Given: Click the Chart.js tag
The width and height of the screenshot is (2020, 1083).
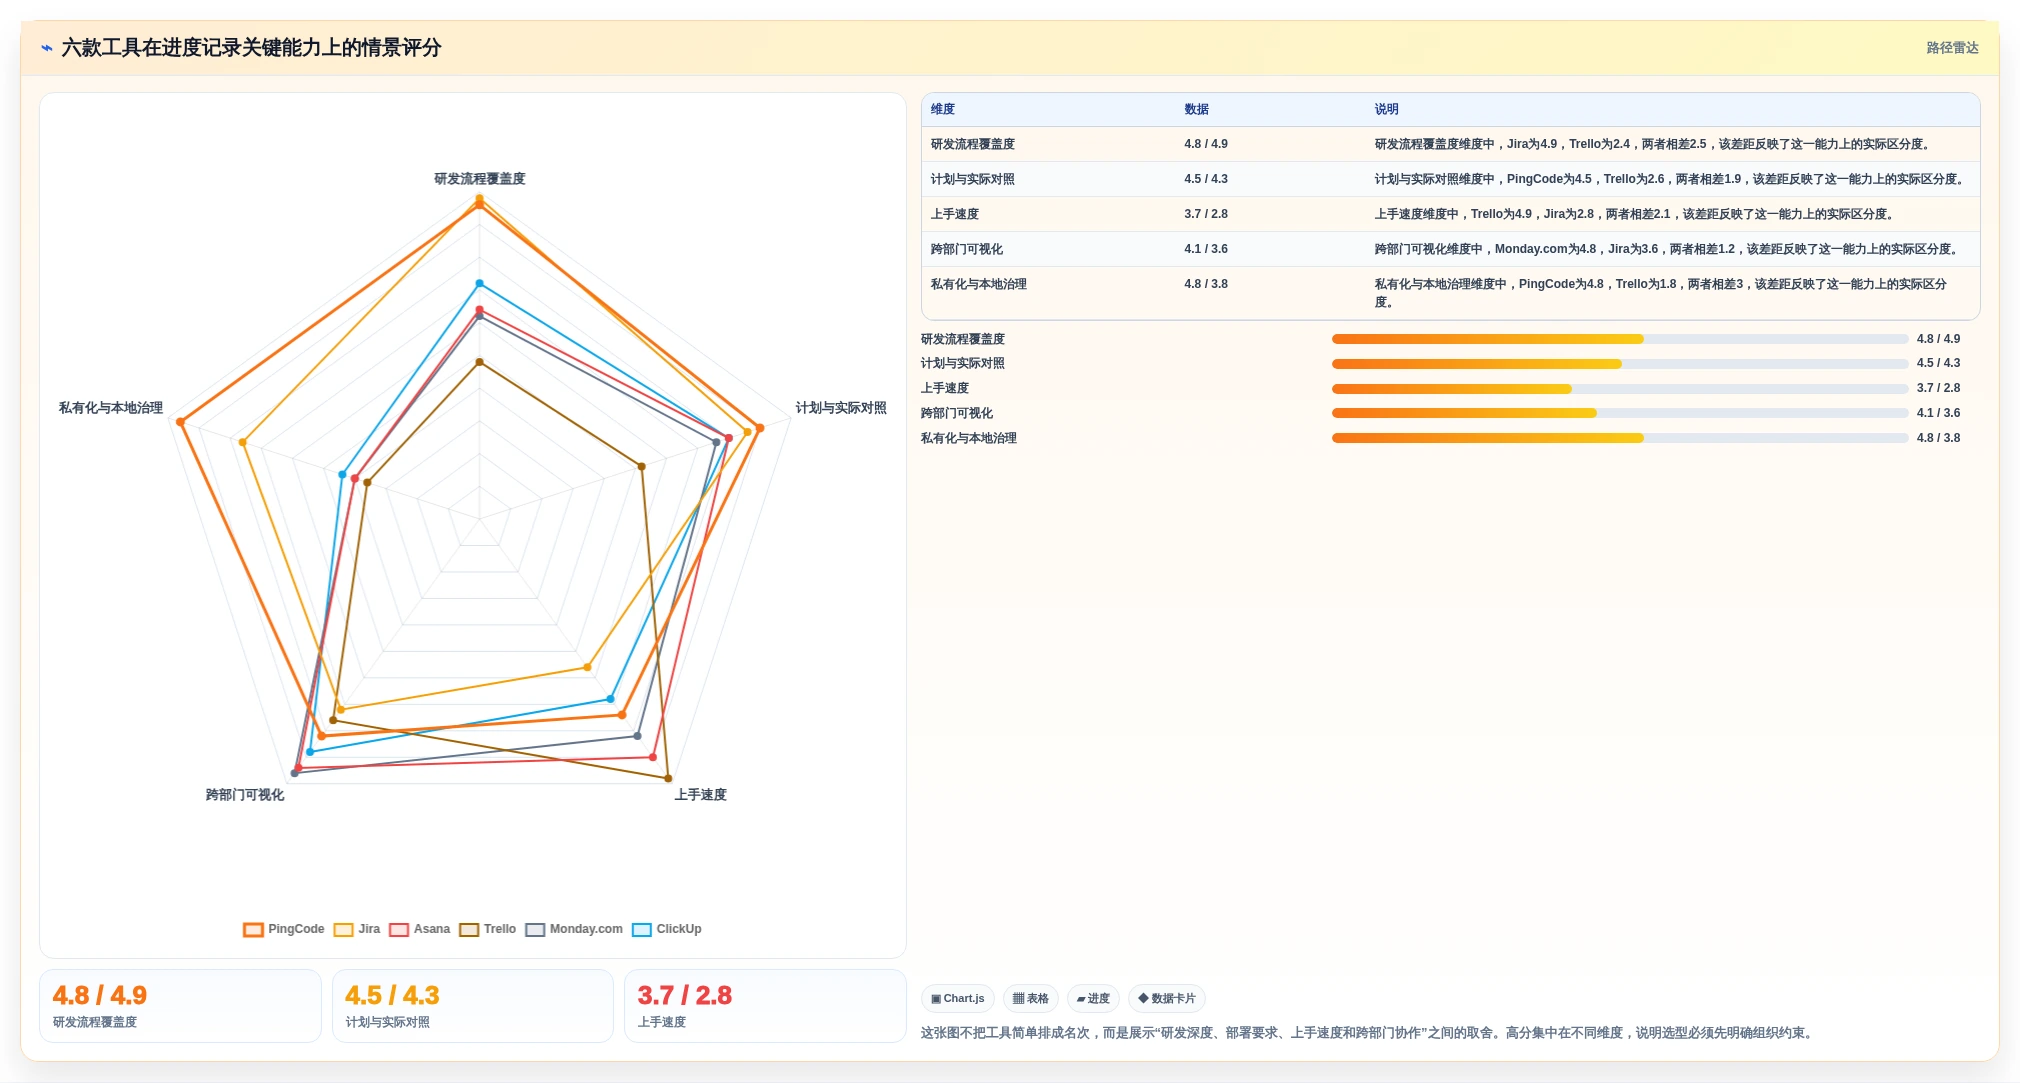Looking at the screenshot, I should point(958,998).
